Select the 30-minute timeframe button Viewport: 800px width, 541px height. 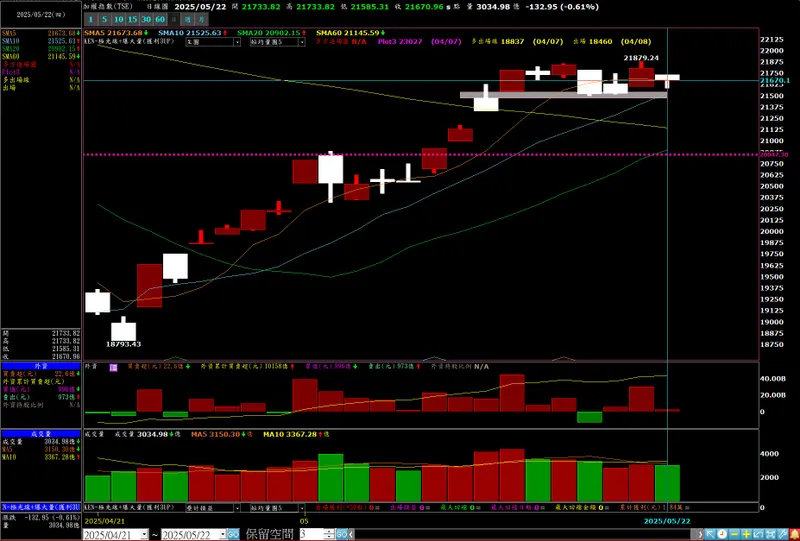coord(146,19)
